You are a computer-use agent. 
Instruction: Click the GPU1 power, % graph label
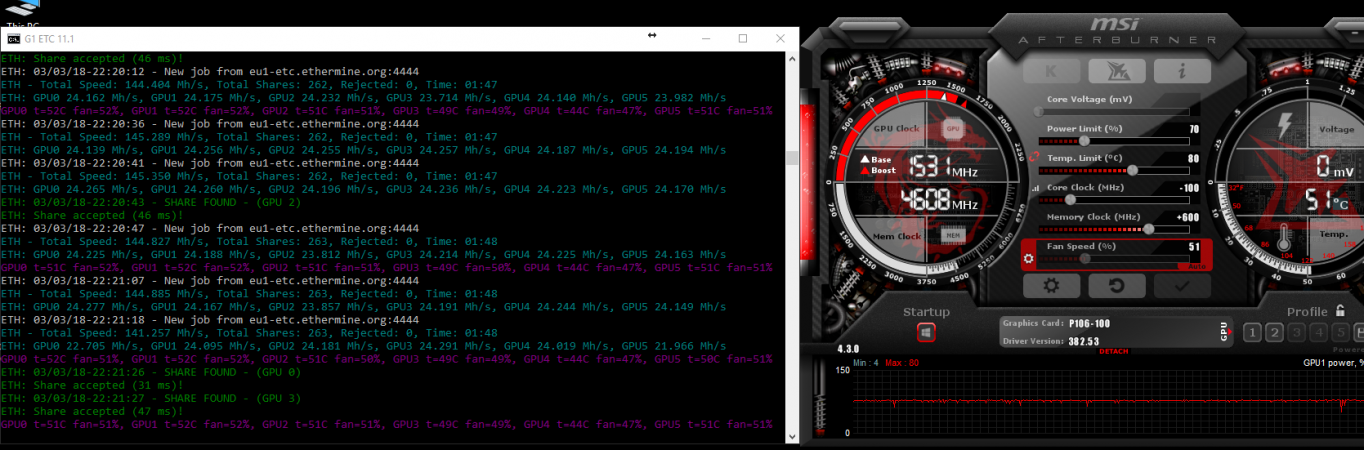(x=1333, y=363)
